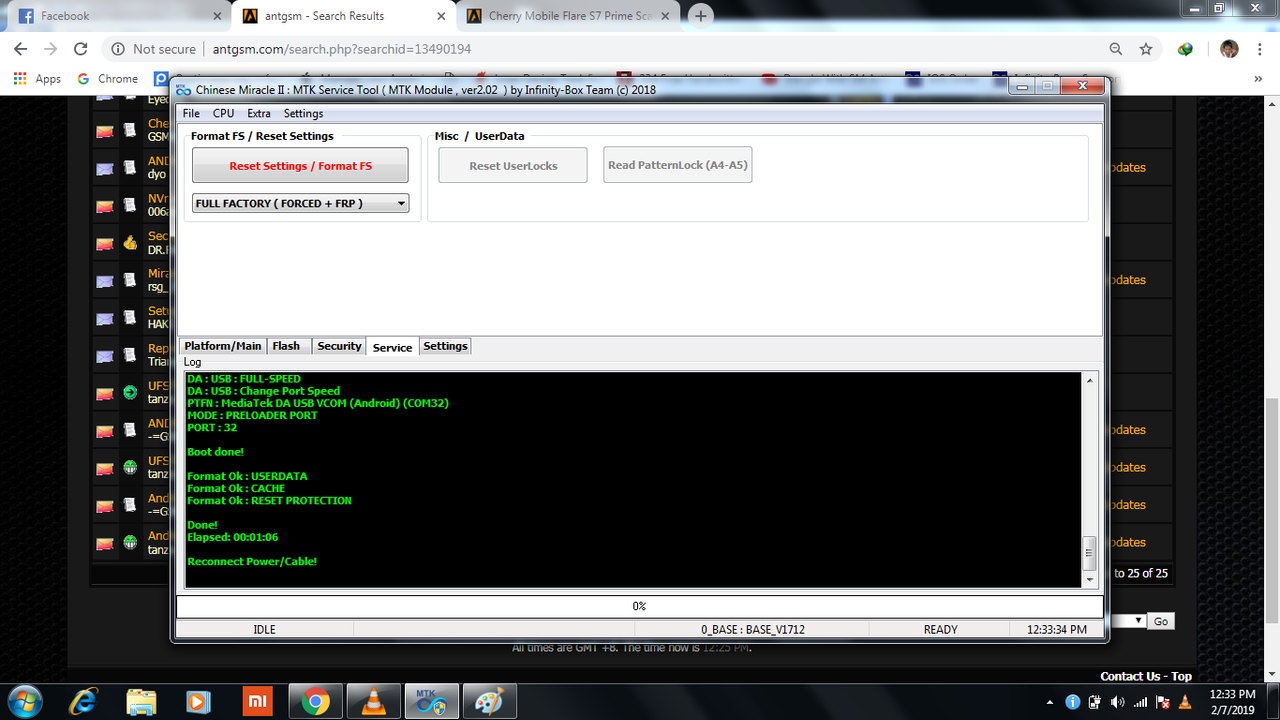Select the MTK tool taskbar icon
This screenshot has width=1280, height=720.
432,702
